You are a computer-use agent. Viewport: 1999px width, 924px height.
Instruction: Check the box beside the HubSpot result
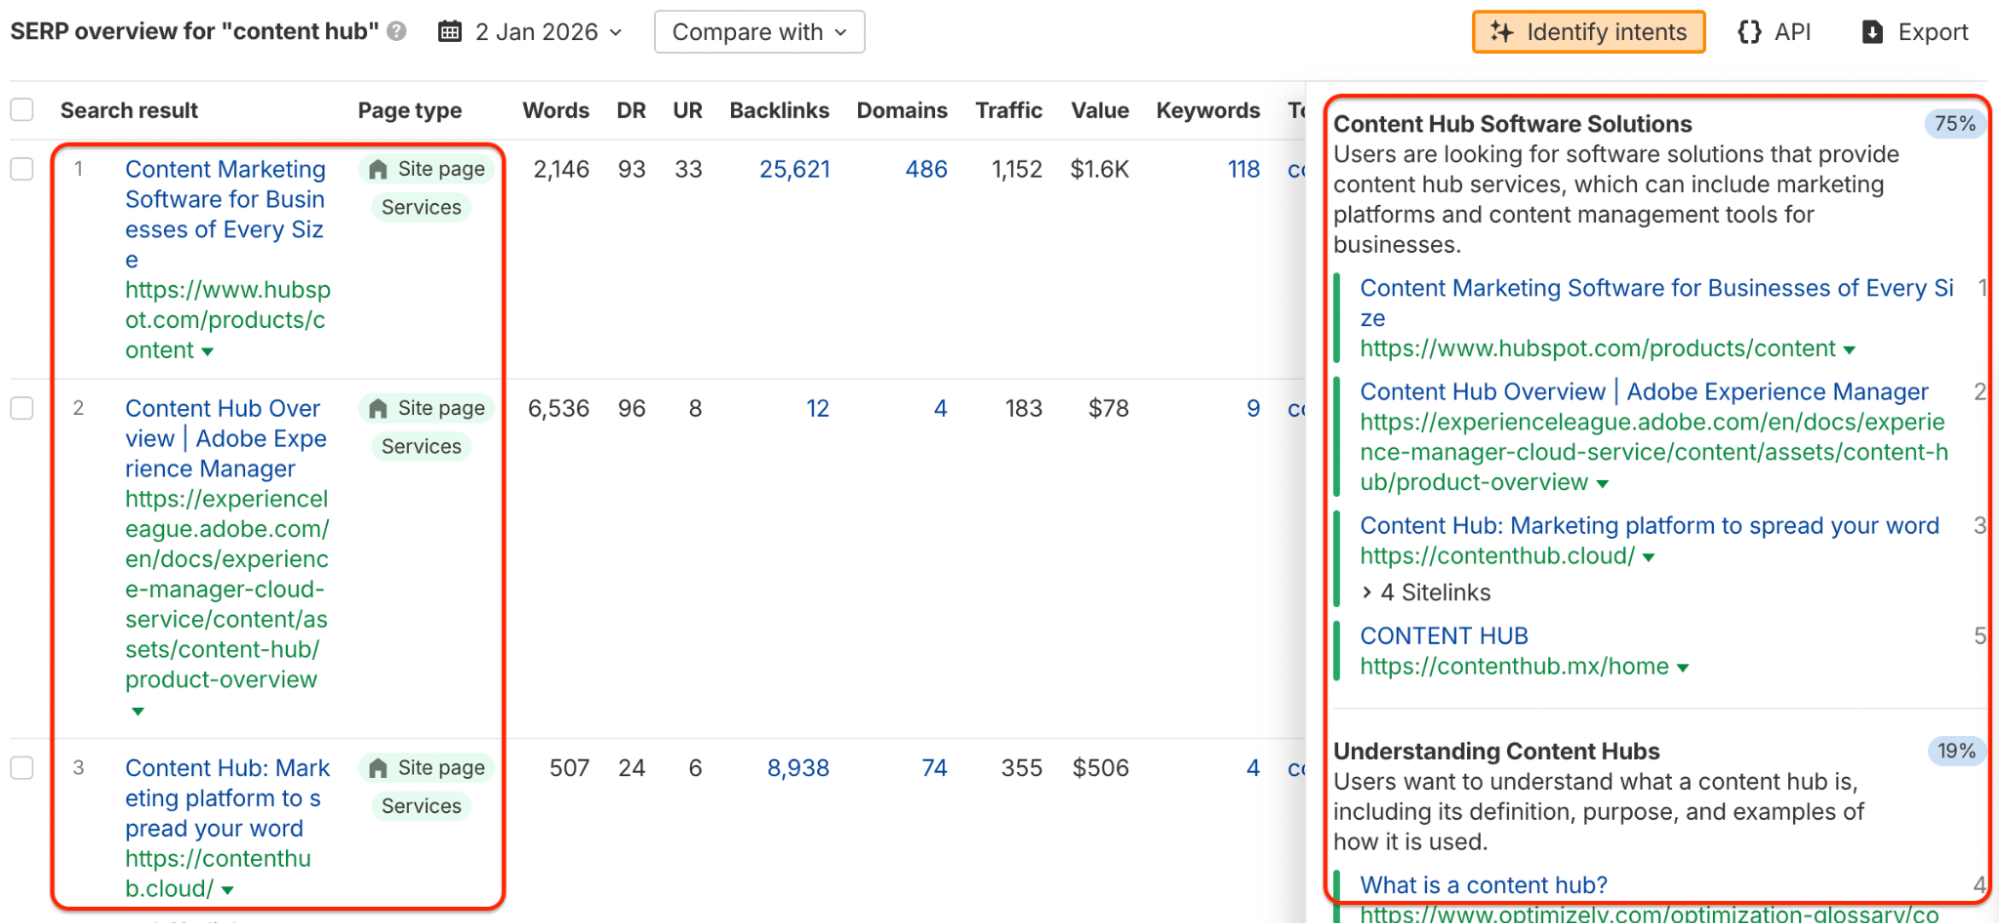(21, 168)
